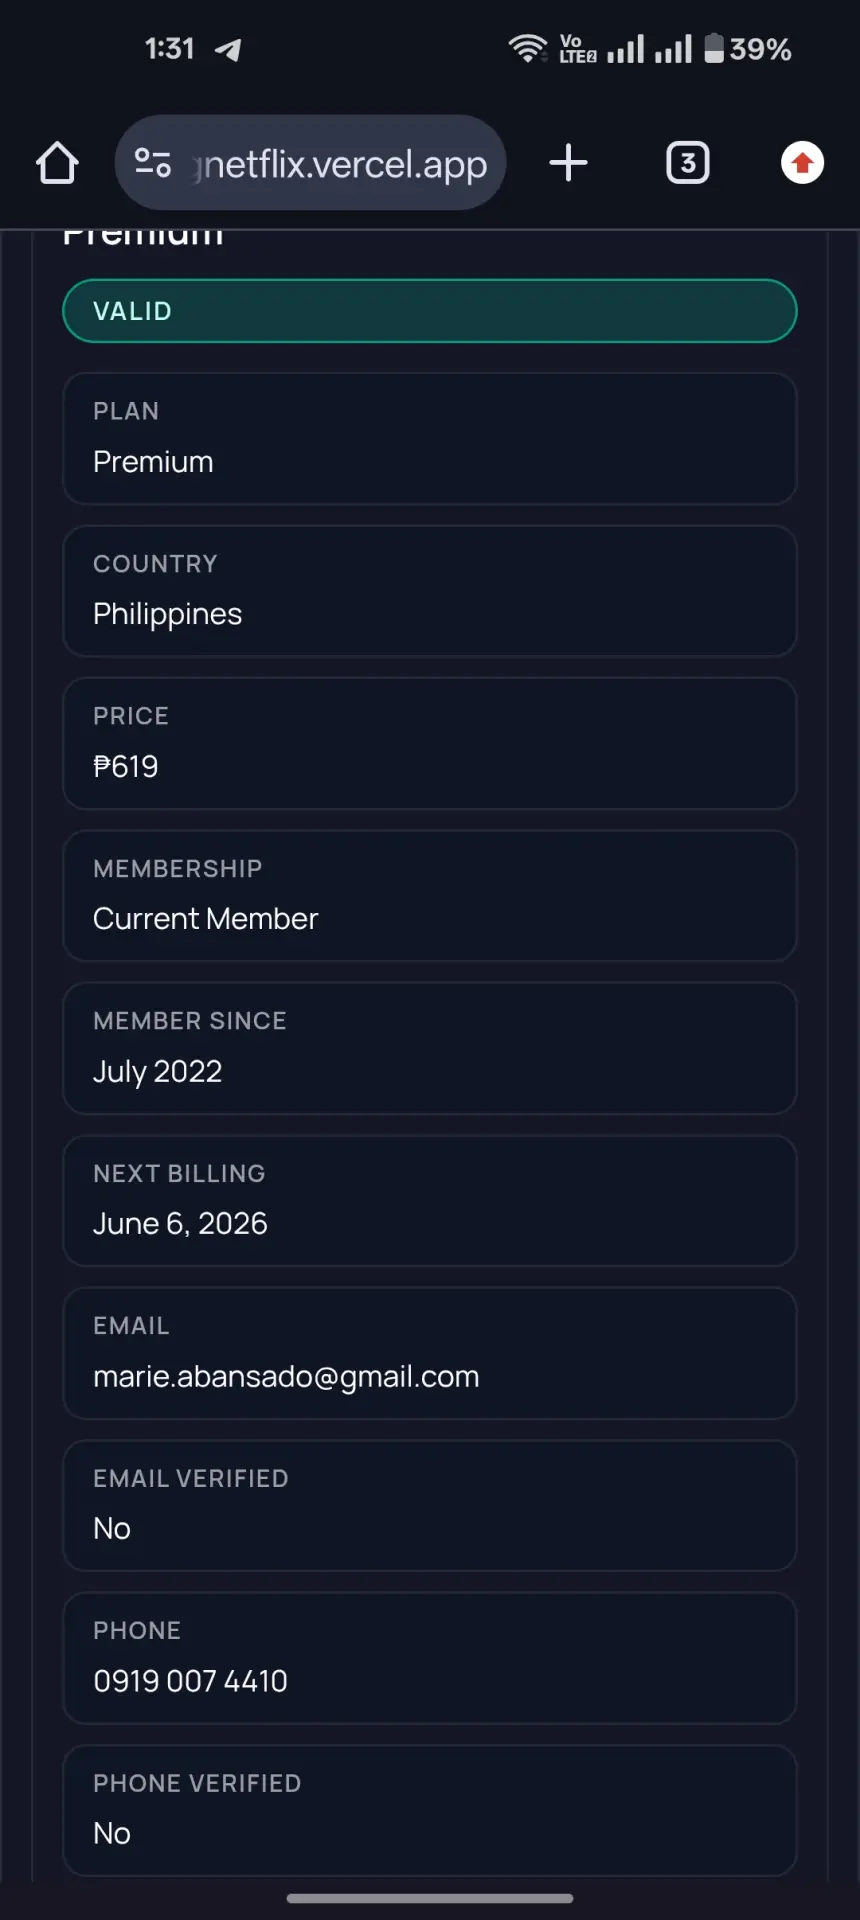Tap the Member Since July 2022 card
The image size is (860, 1920).
[x=430, y=1049]
